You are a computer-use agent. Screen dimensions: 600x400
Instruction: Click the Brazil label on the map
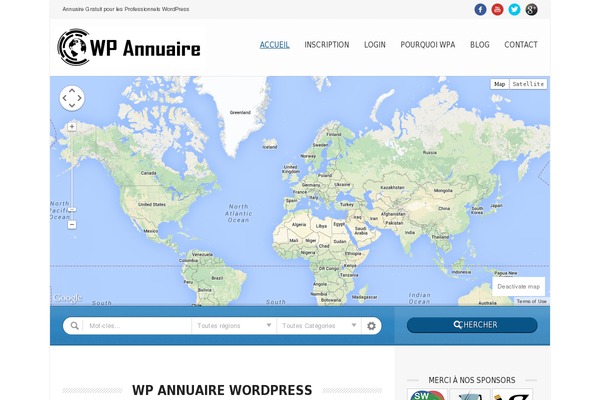point(217,278)
